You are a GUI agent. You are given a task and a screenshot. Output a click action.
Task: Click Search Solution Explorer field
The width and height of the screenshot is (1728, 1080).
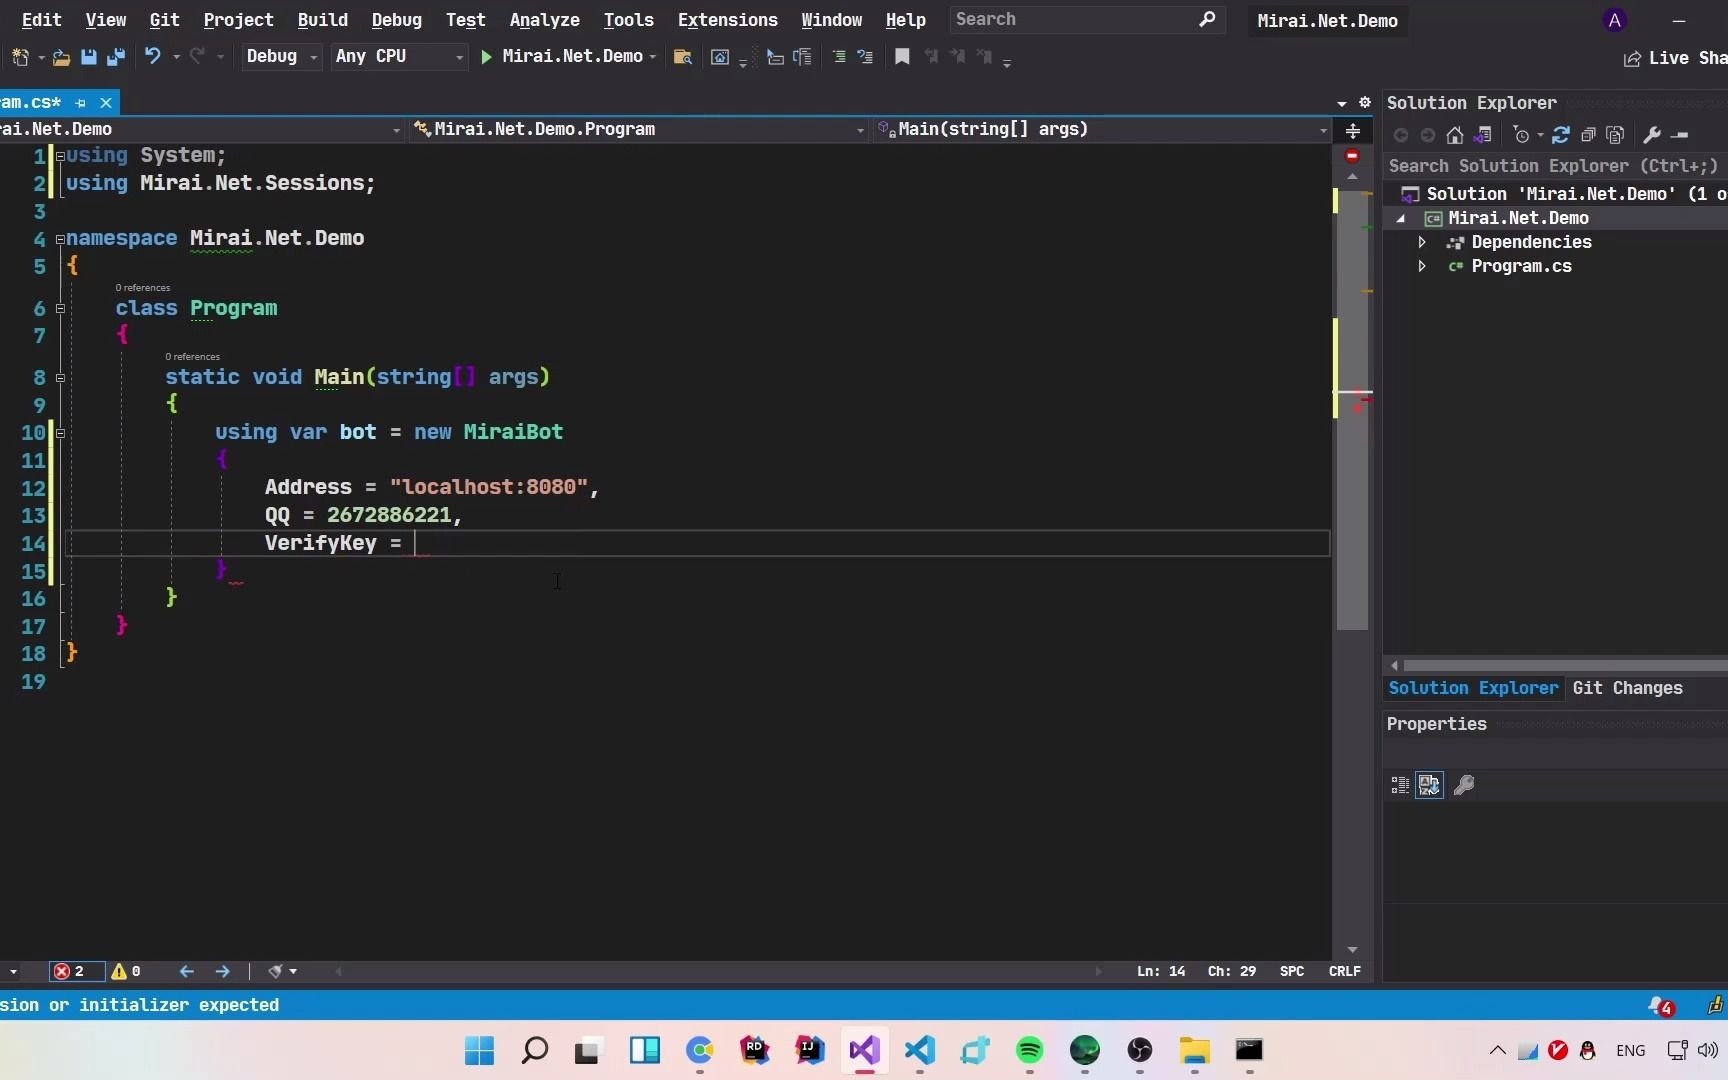(1556, 166)
